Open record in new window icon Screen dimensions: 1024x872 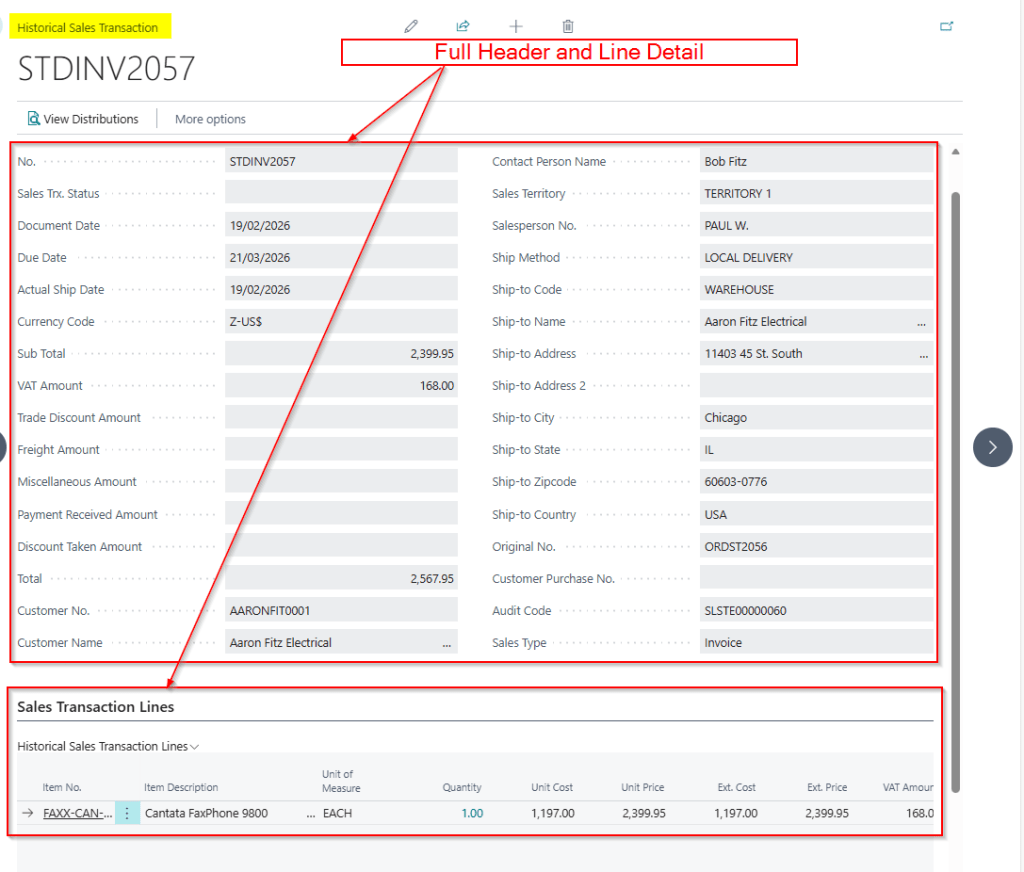pos(946,27)
